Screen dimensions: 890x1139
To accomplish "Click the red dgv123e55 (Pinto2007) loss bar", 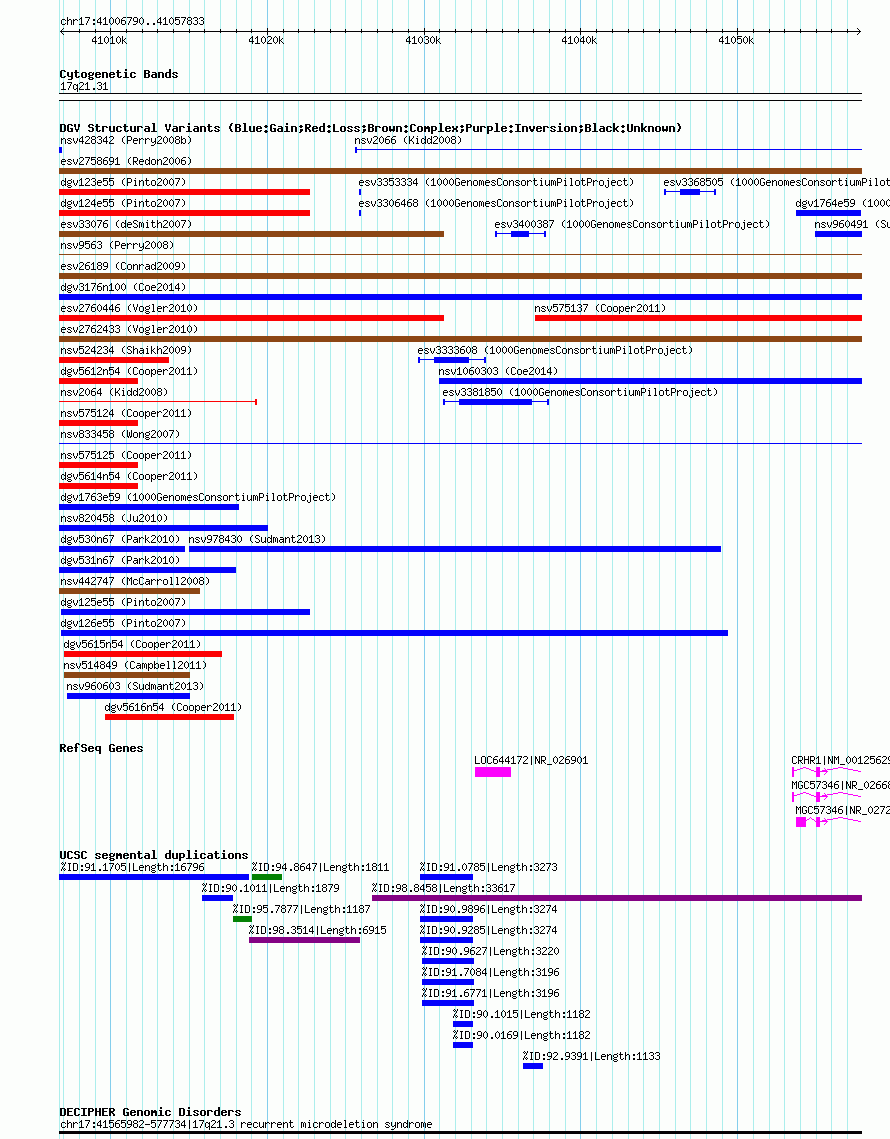I will click(185, 192).
